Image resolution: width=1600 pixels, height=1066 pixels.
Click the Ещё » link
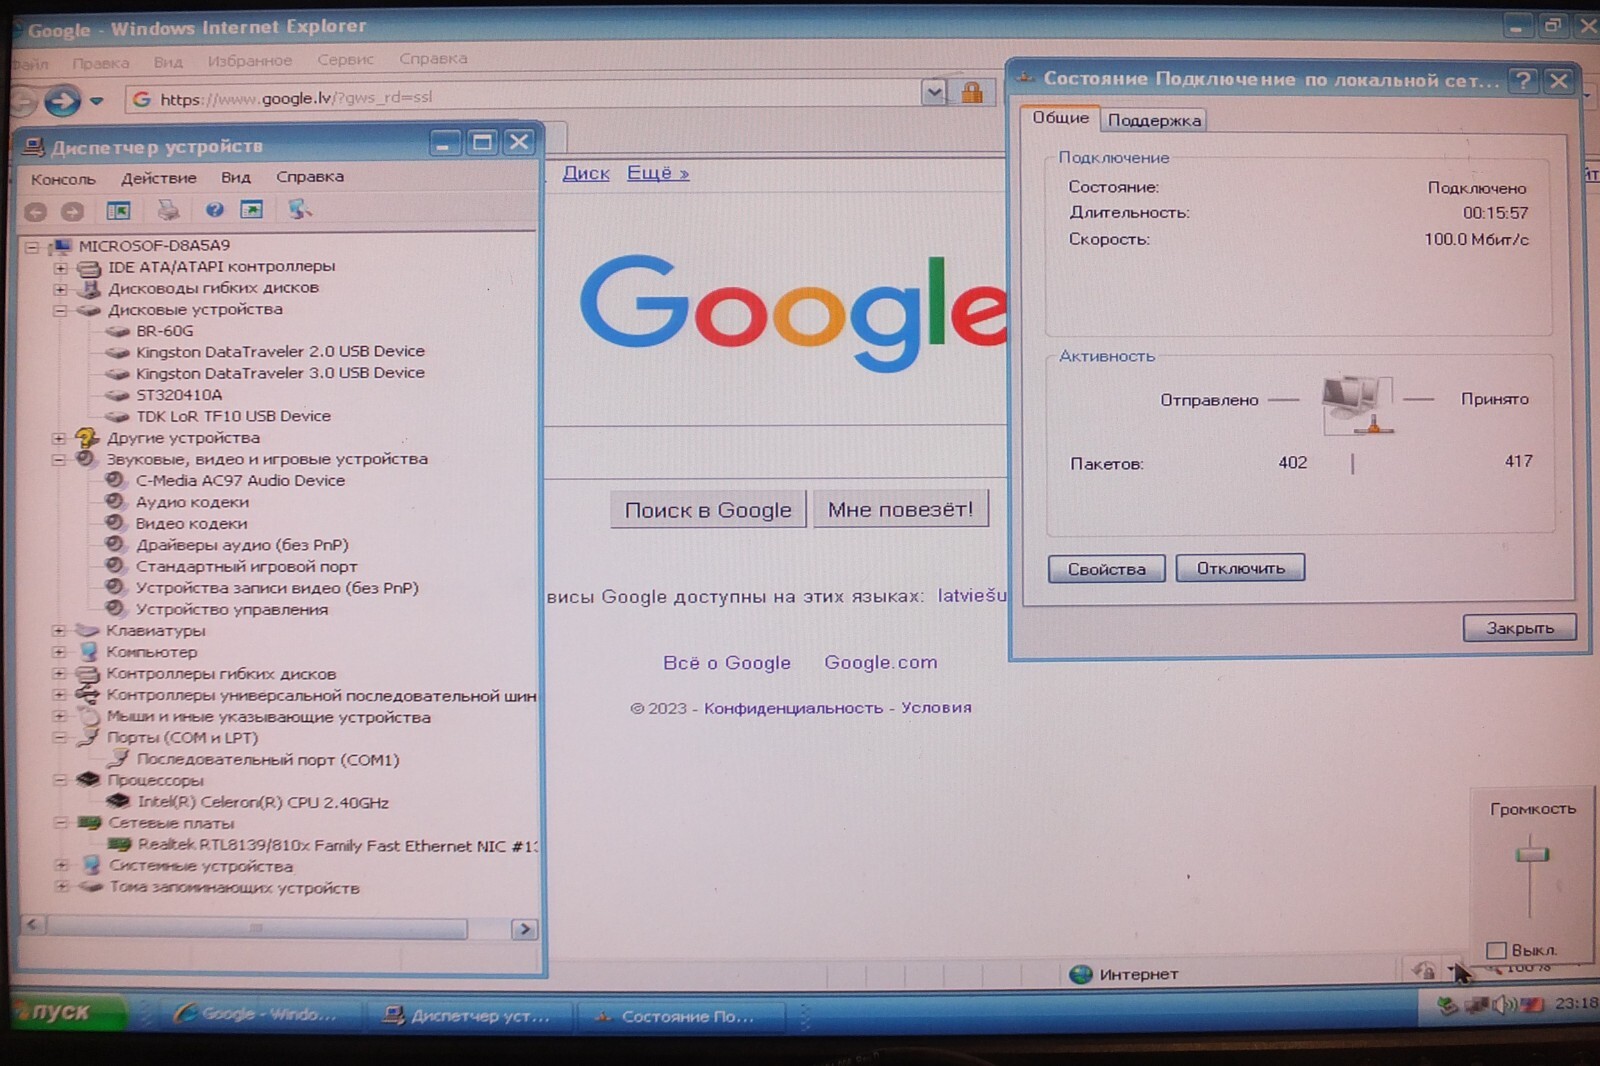pos(658,173)
